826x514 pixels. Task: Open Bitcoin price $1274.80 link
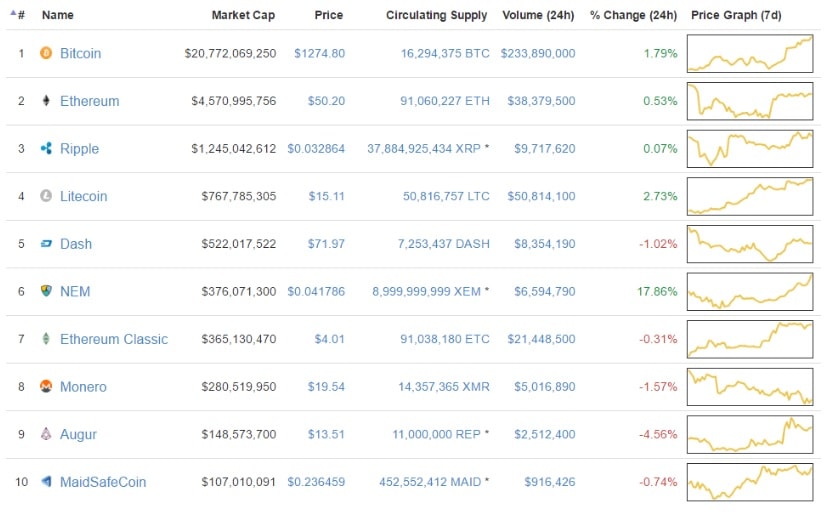tap(318, 53)
